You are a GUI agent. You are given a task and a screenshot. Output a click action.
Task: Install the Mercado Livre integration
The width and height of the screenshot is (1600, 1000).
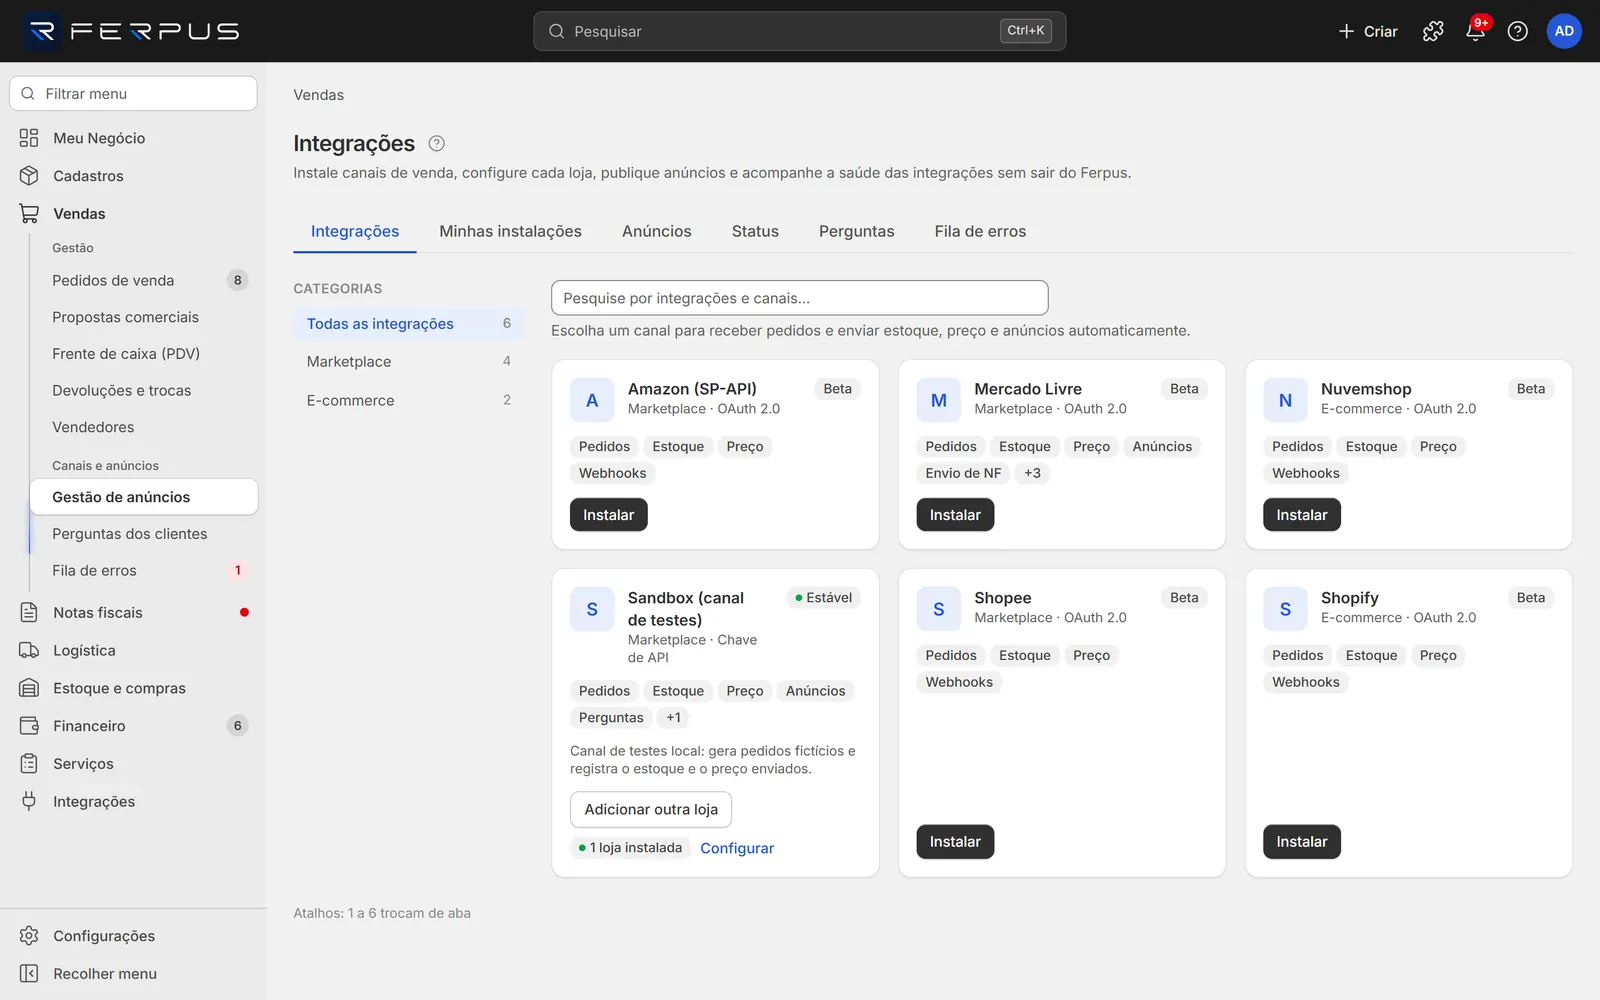point(955,515)
